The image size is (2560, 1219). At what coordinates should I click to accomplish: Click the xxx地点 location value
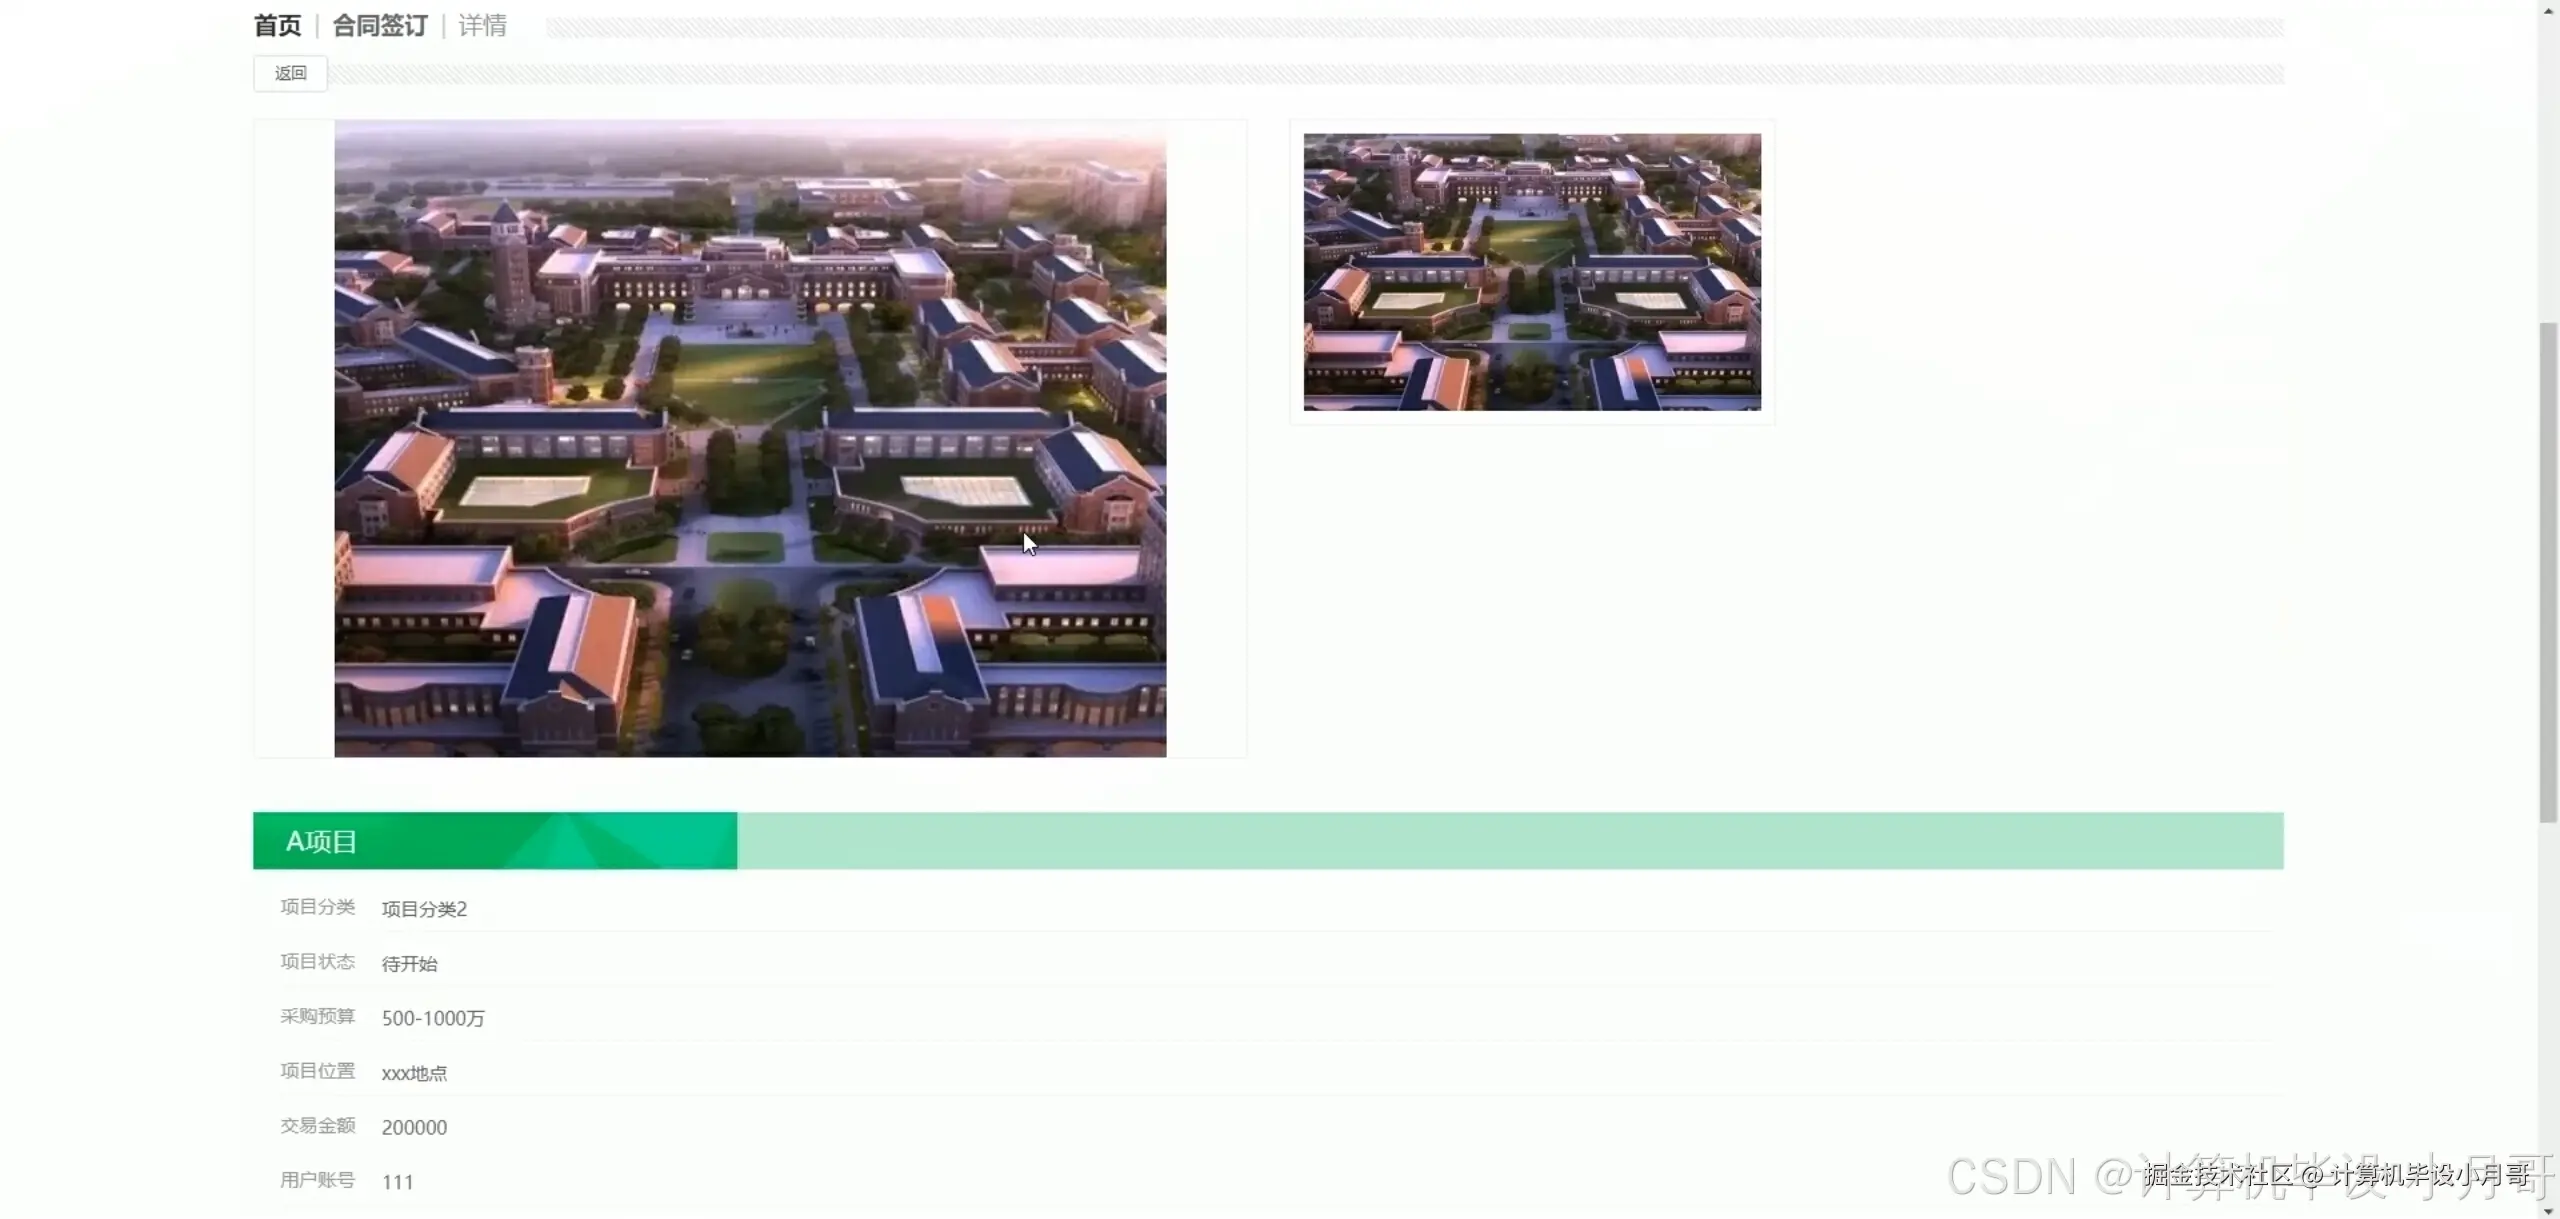pos(414,1073)
